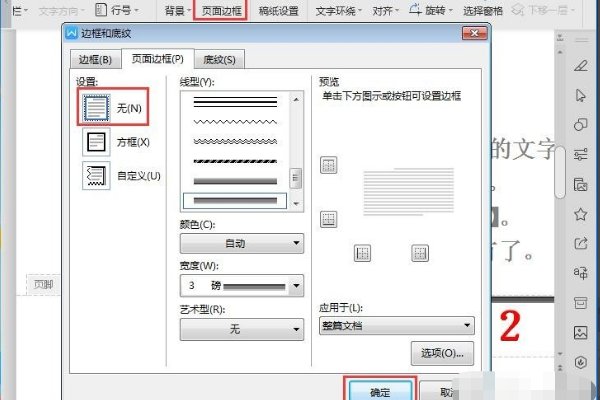The image size is (600, 400).
Task: Toggle the top border in preview
Action: (x=328, y=165)
